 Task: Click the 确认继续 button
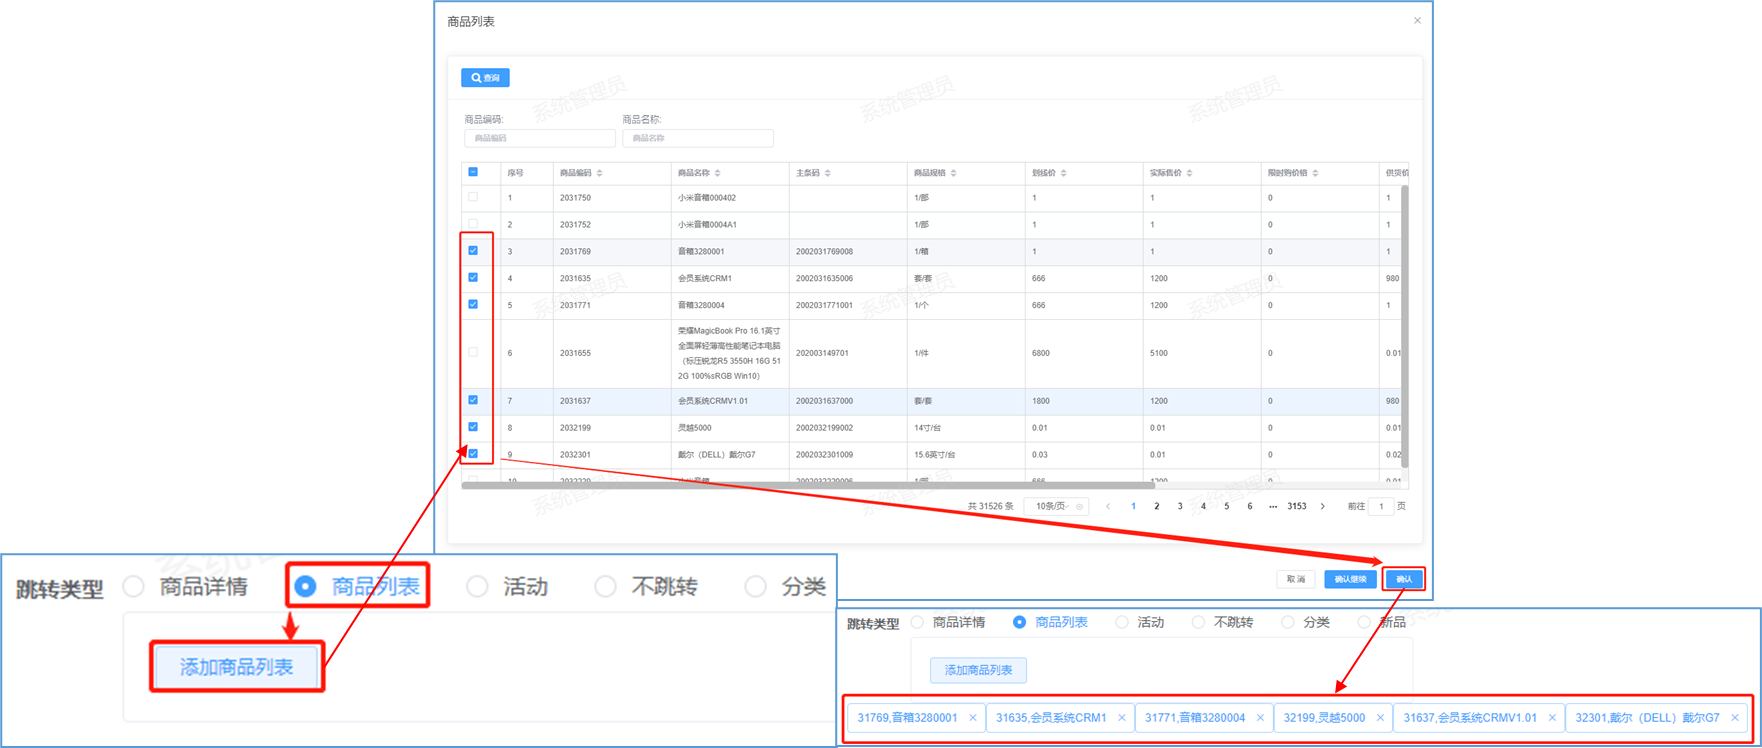point(1350,579)
